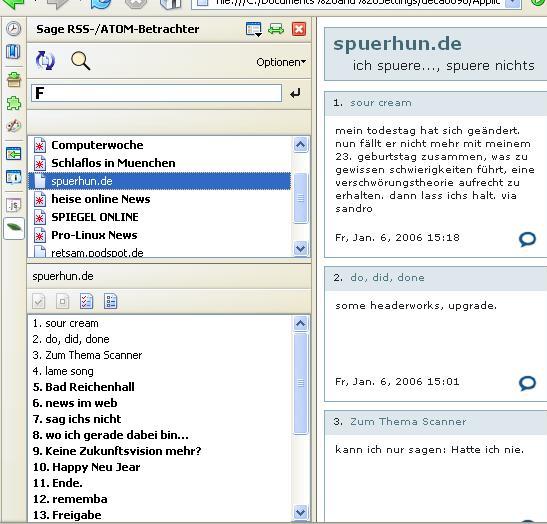The height and width of the screenshot is (524, 547).
Task: Click the item list scrollbar thumb
Action: click(300, 383)
